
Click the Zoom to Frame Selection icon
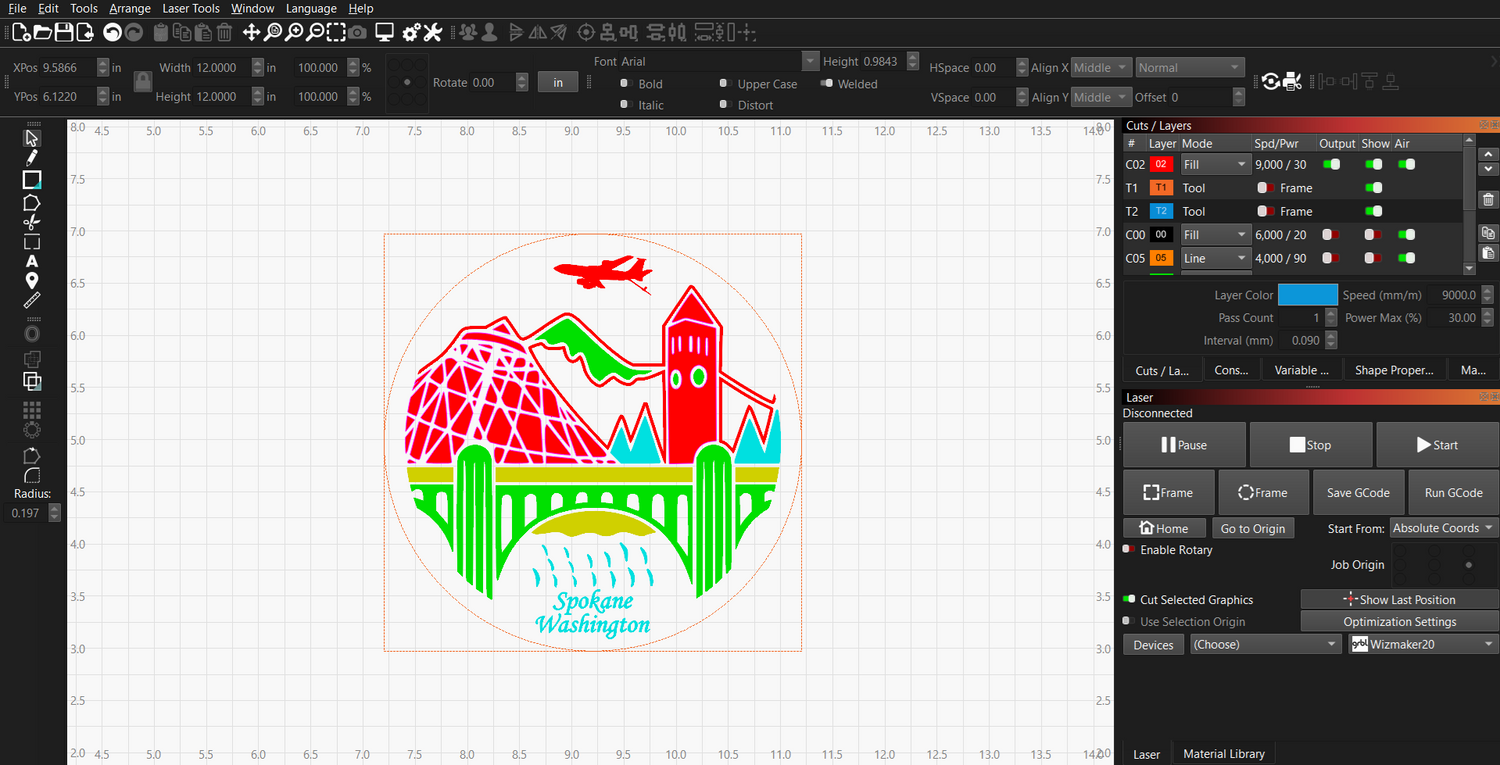click(x=336, y=33)
